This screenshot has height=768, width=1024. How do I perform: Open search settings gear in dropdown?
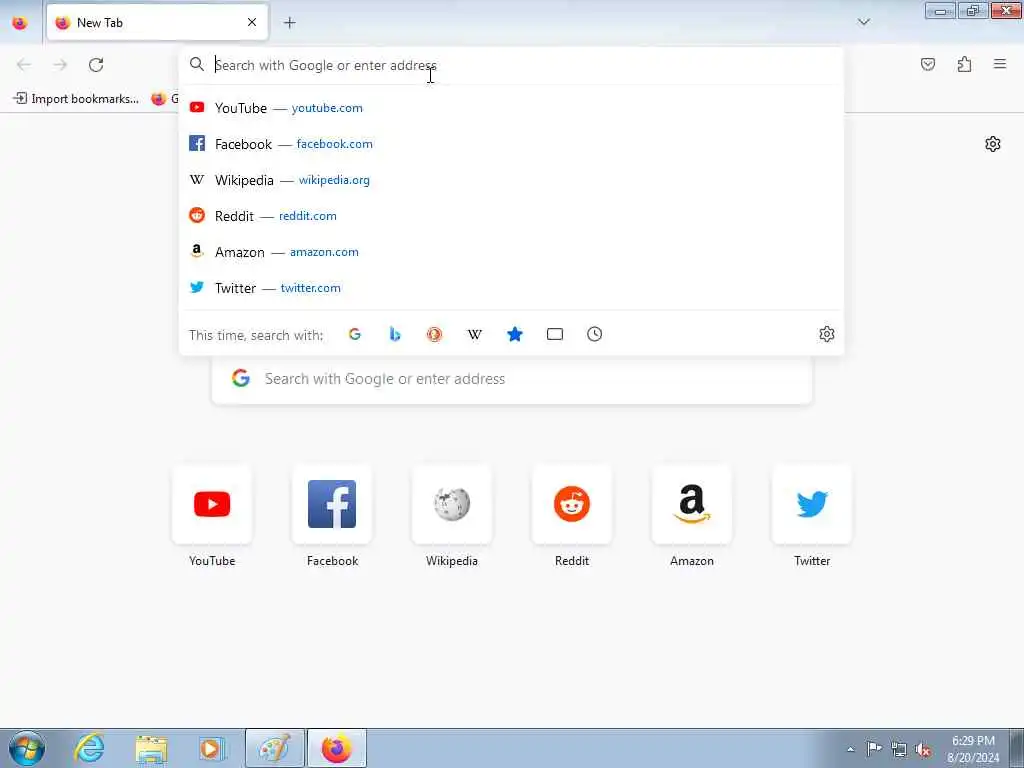pyautogui.click(x=826, y=334)
